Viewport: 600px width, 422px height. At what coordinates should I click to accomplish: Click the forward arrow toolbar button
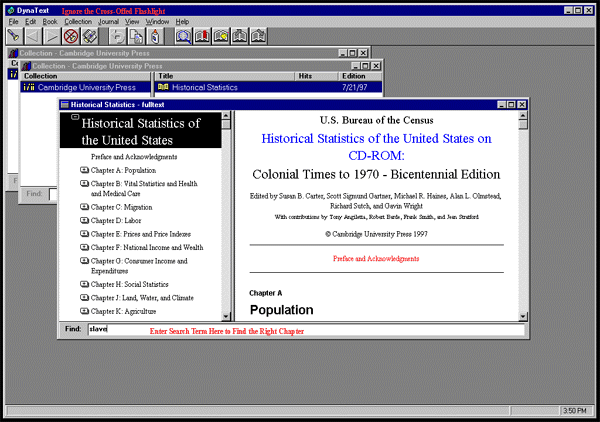[x=52, y=36]
